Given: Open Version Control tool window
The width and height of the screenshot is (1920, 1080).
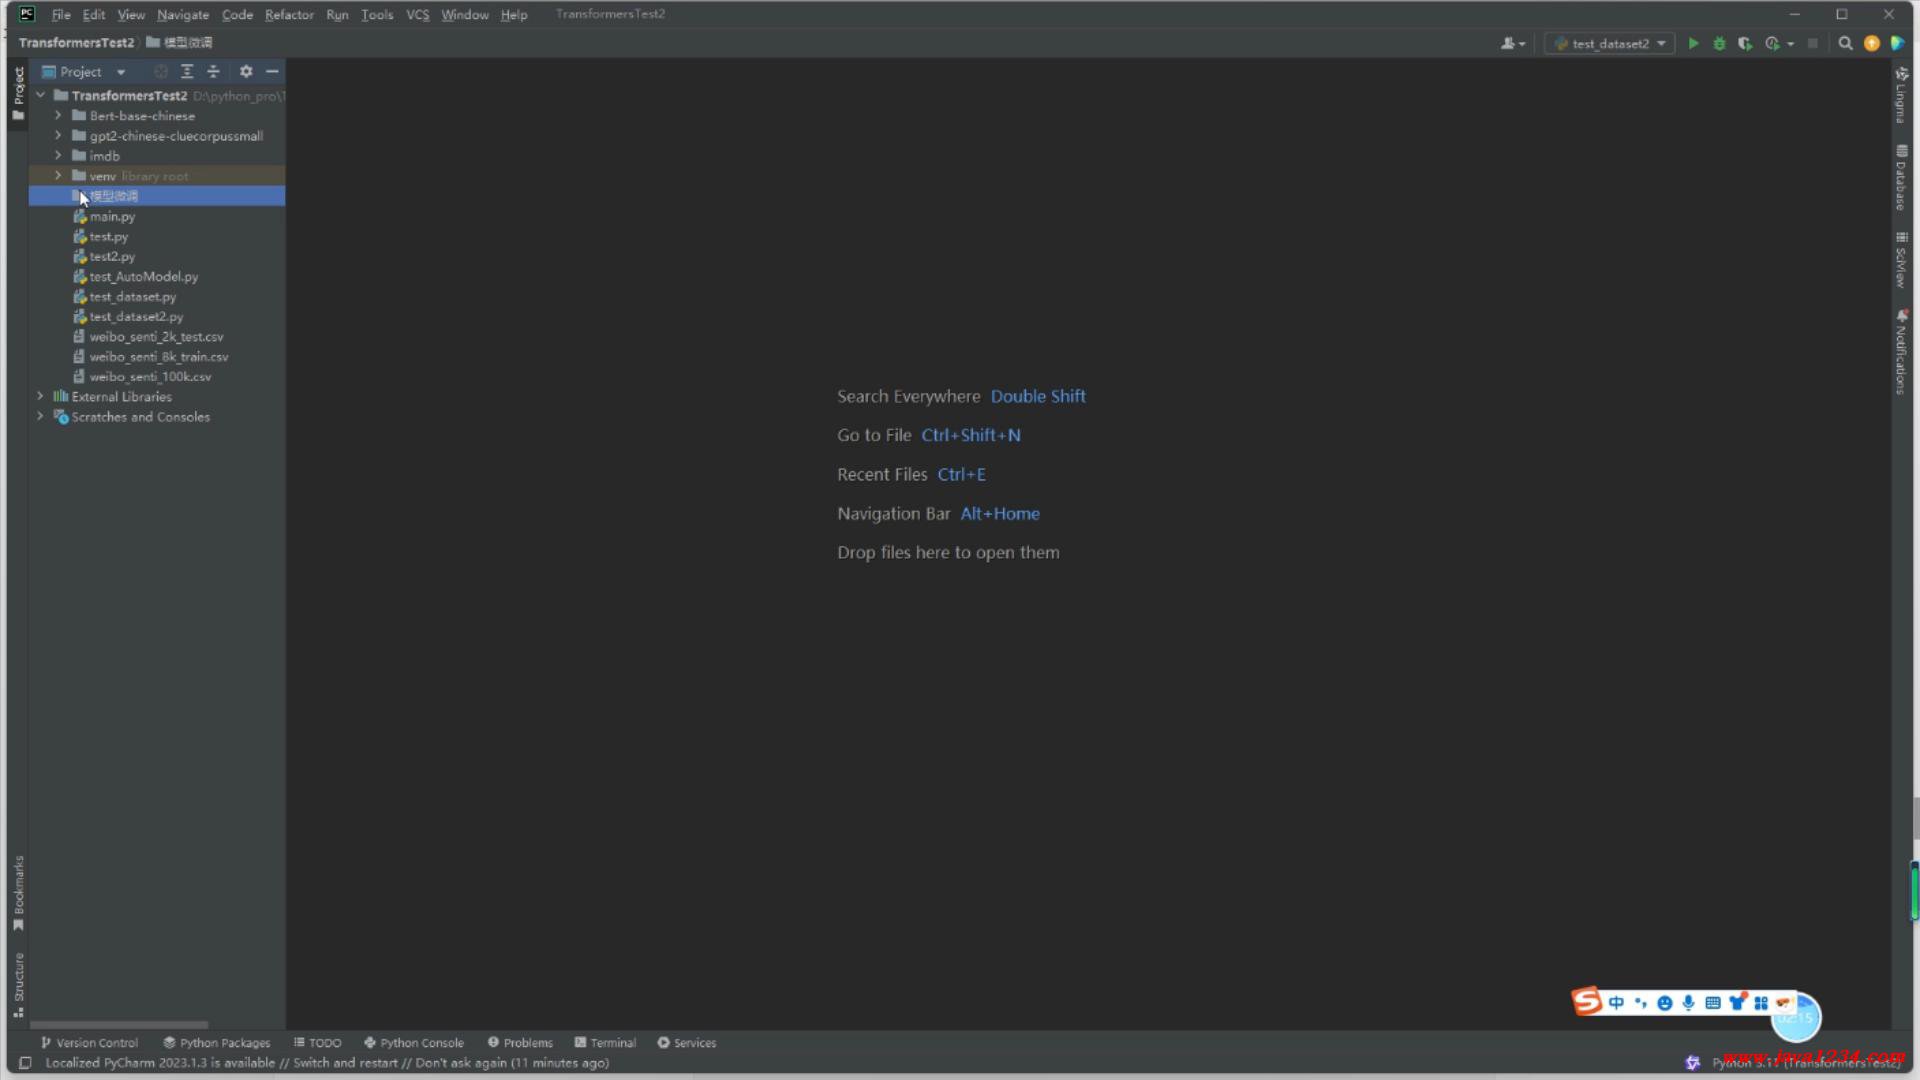Looking at the screenshot, I should coord(89,1043).
